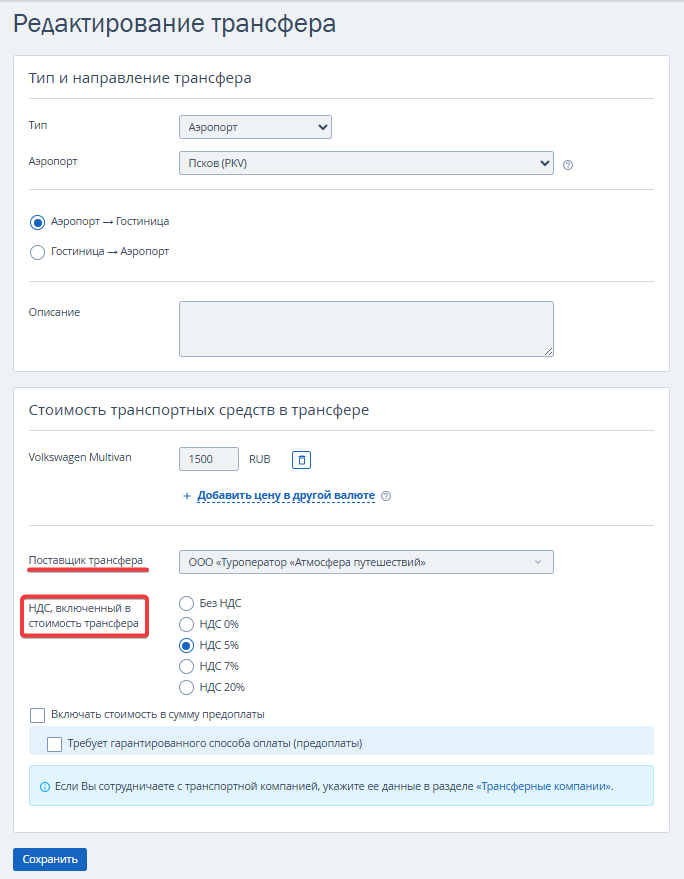The width and height of the screenshot is (684, 879).
Task: Select НДС 0% radio button
Action: click(186, 625)
